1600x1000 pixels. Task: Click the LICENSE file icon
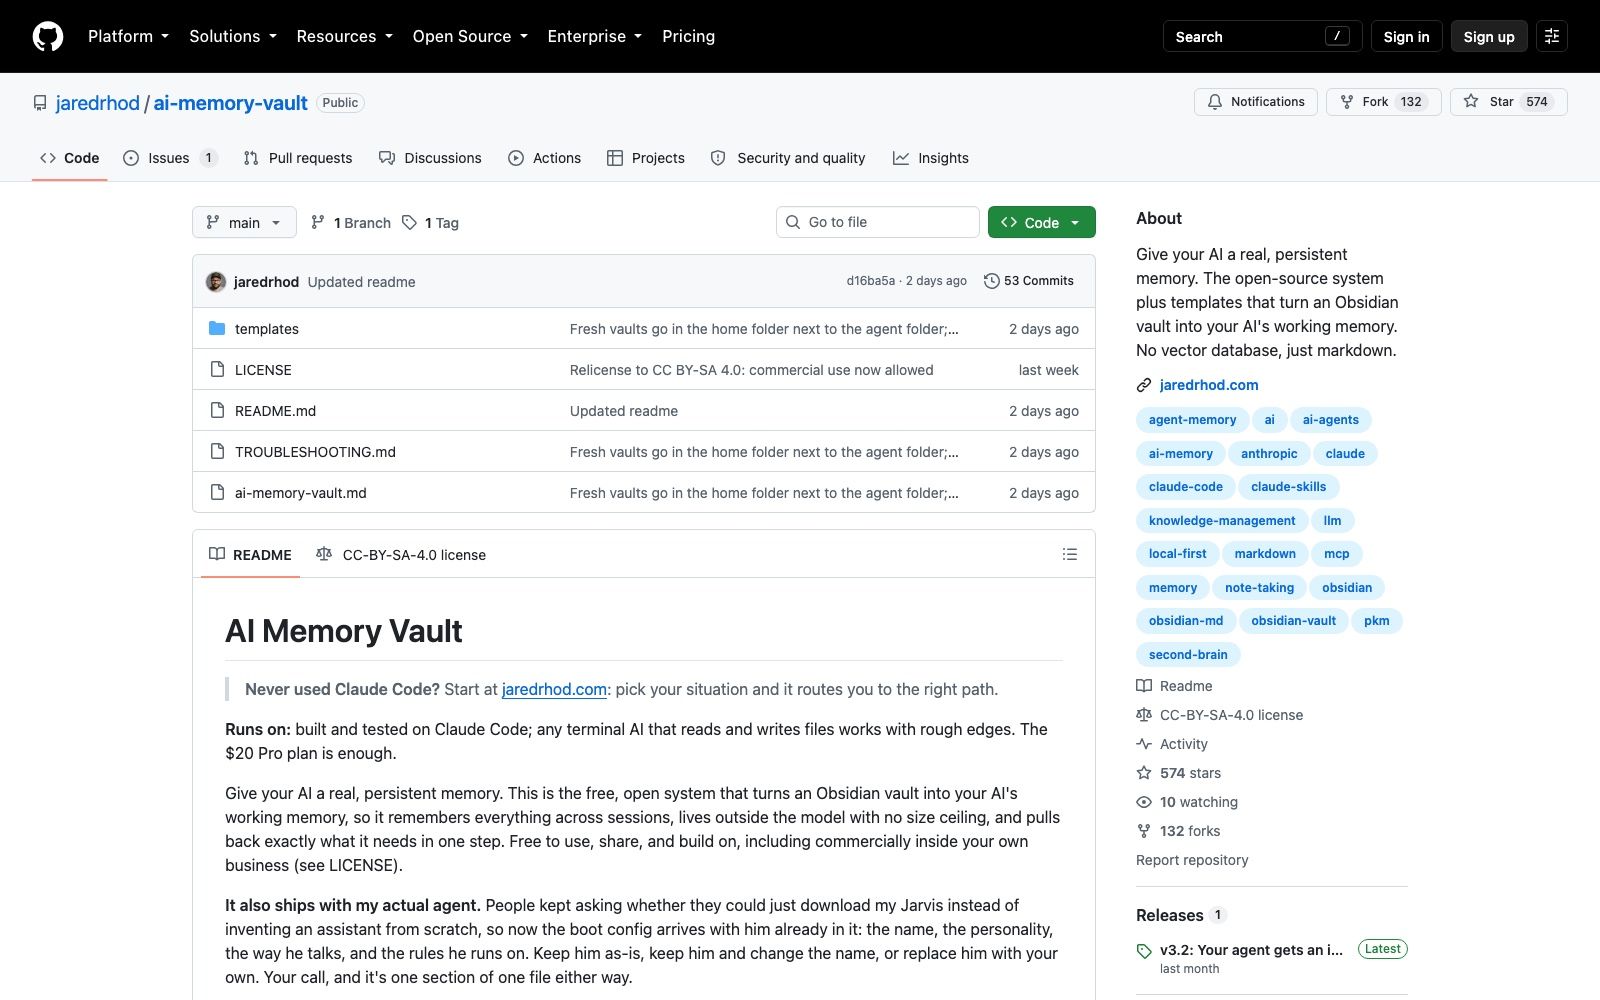pos(217,369)
